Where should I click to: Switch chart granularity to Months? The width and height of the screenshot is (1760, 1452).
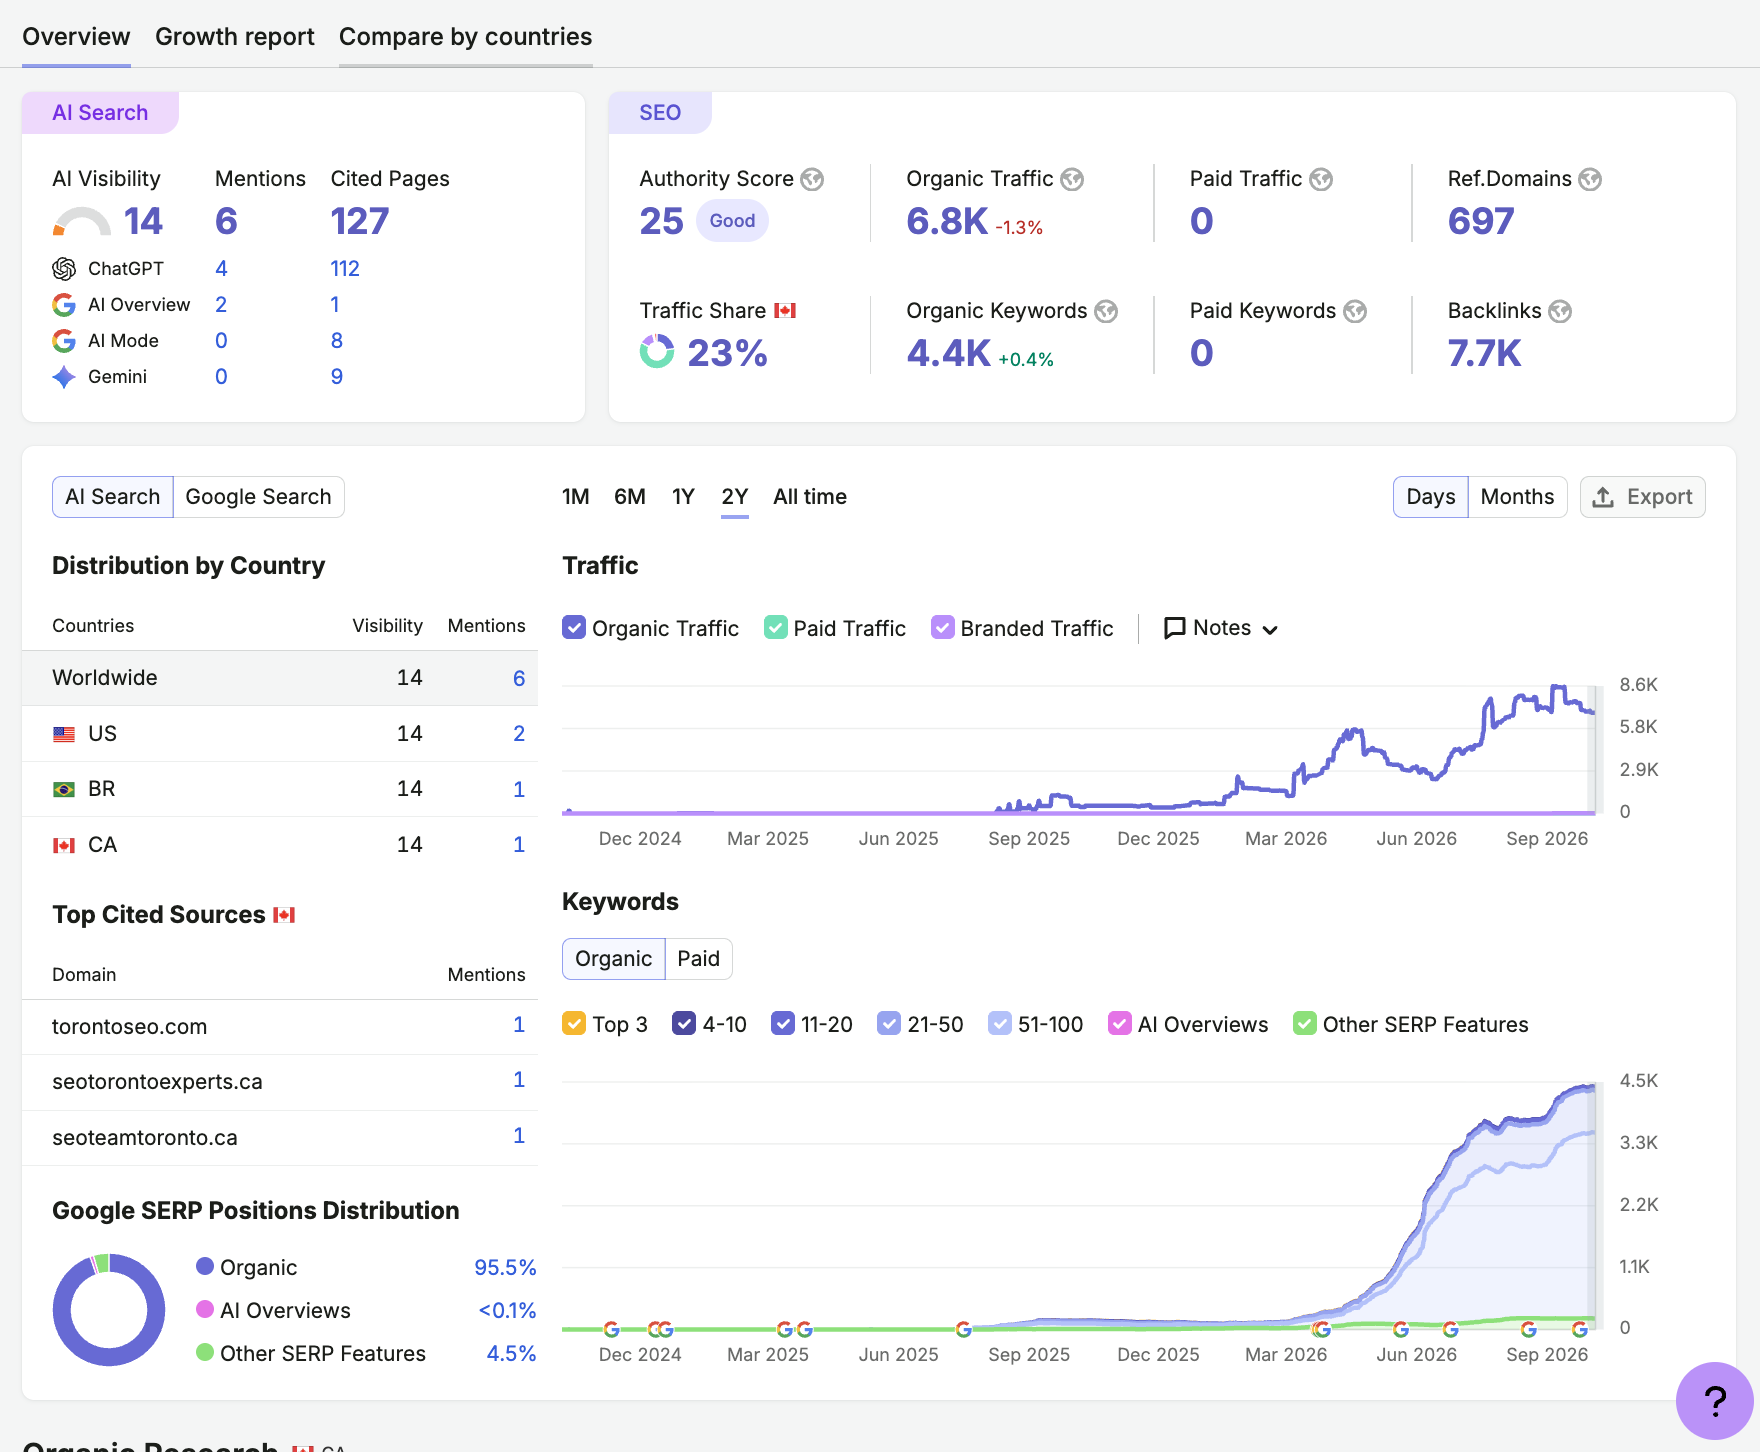[1517, 497]
